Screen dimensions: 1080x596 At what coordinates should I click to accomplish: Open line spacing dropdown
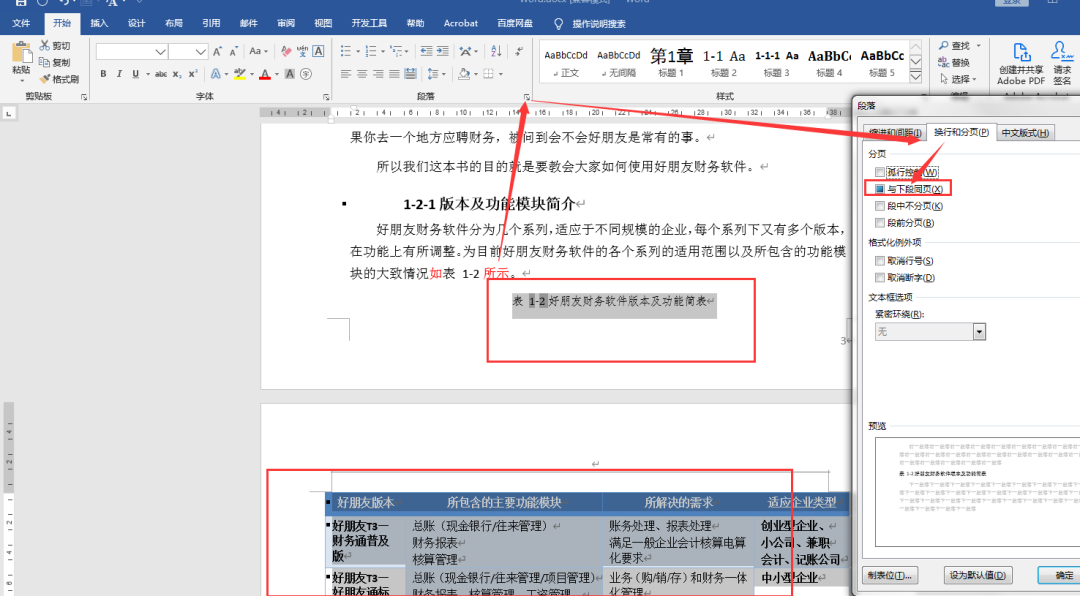click(435, 74)
